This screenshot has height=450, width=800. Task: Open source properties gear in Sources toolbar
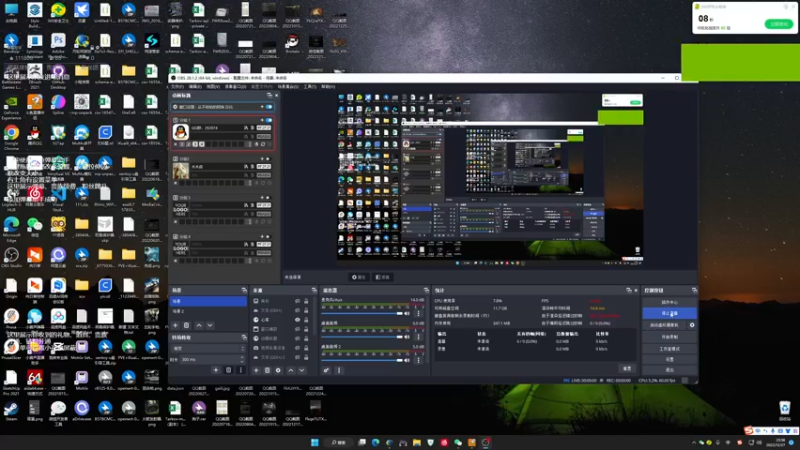tap(278, 370)
